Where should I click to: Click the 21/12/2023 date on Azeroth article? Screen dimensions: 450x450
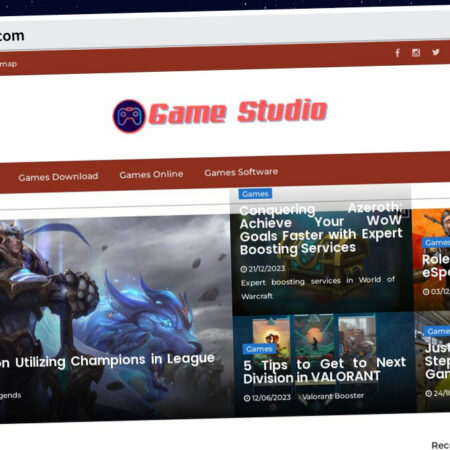(x=266, y=269)
